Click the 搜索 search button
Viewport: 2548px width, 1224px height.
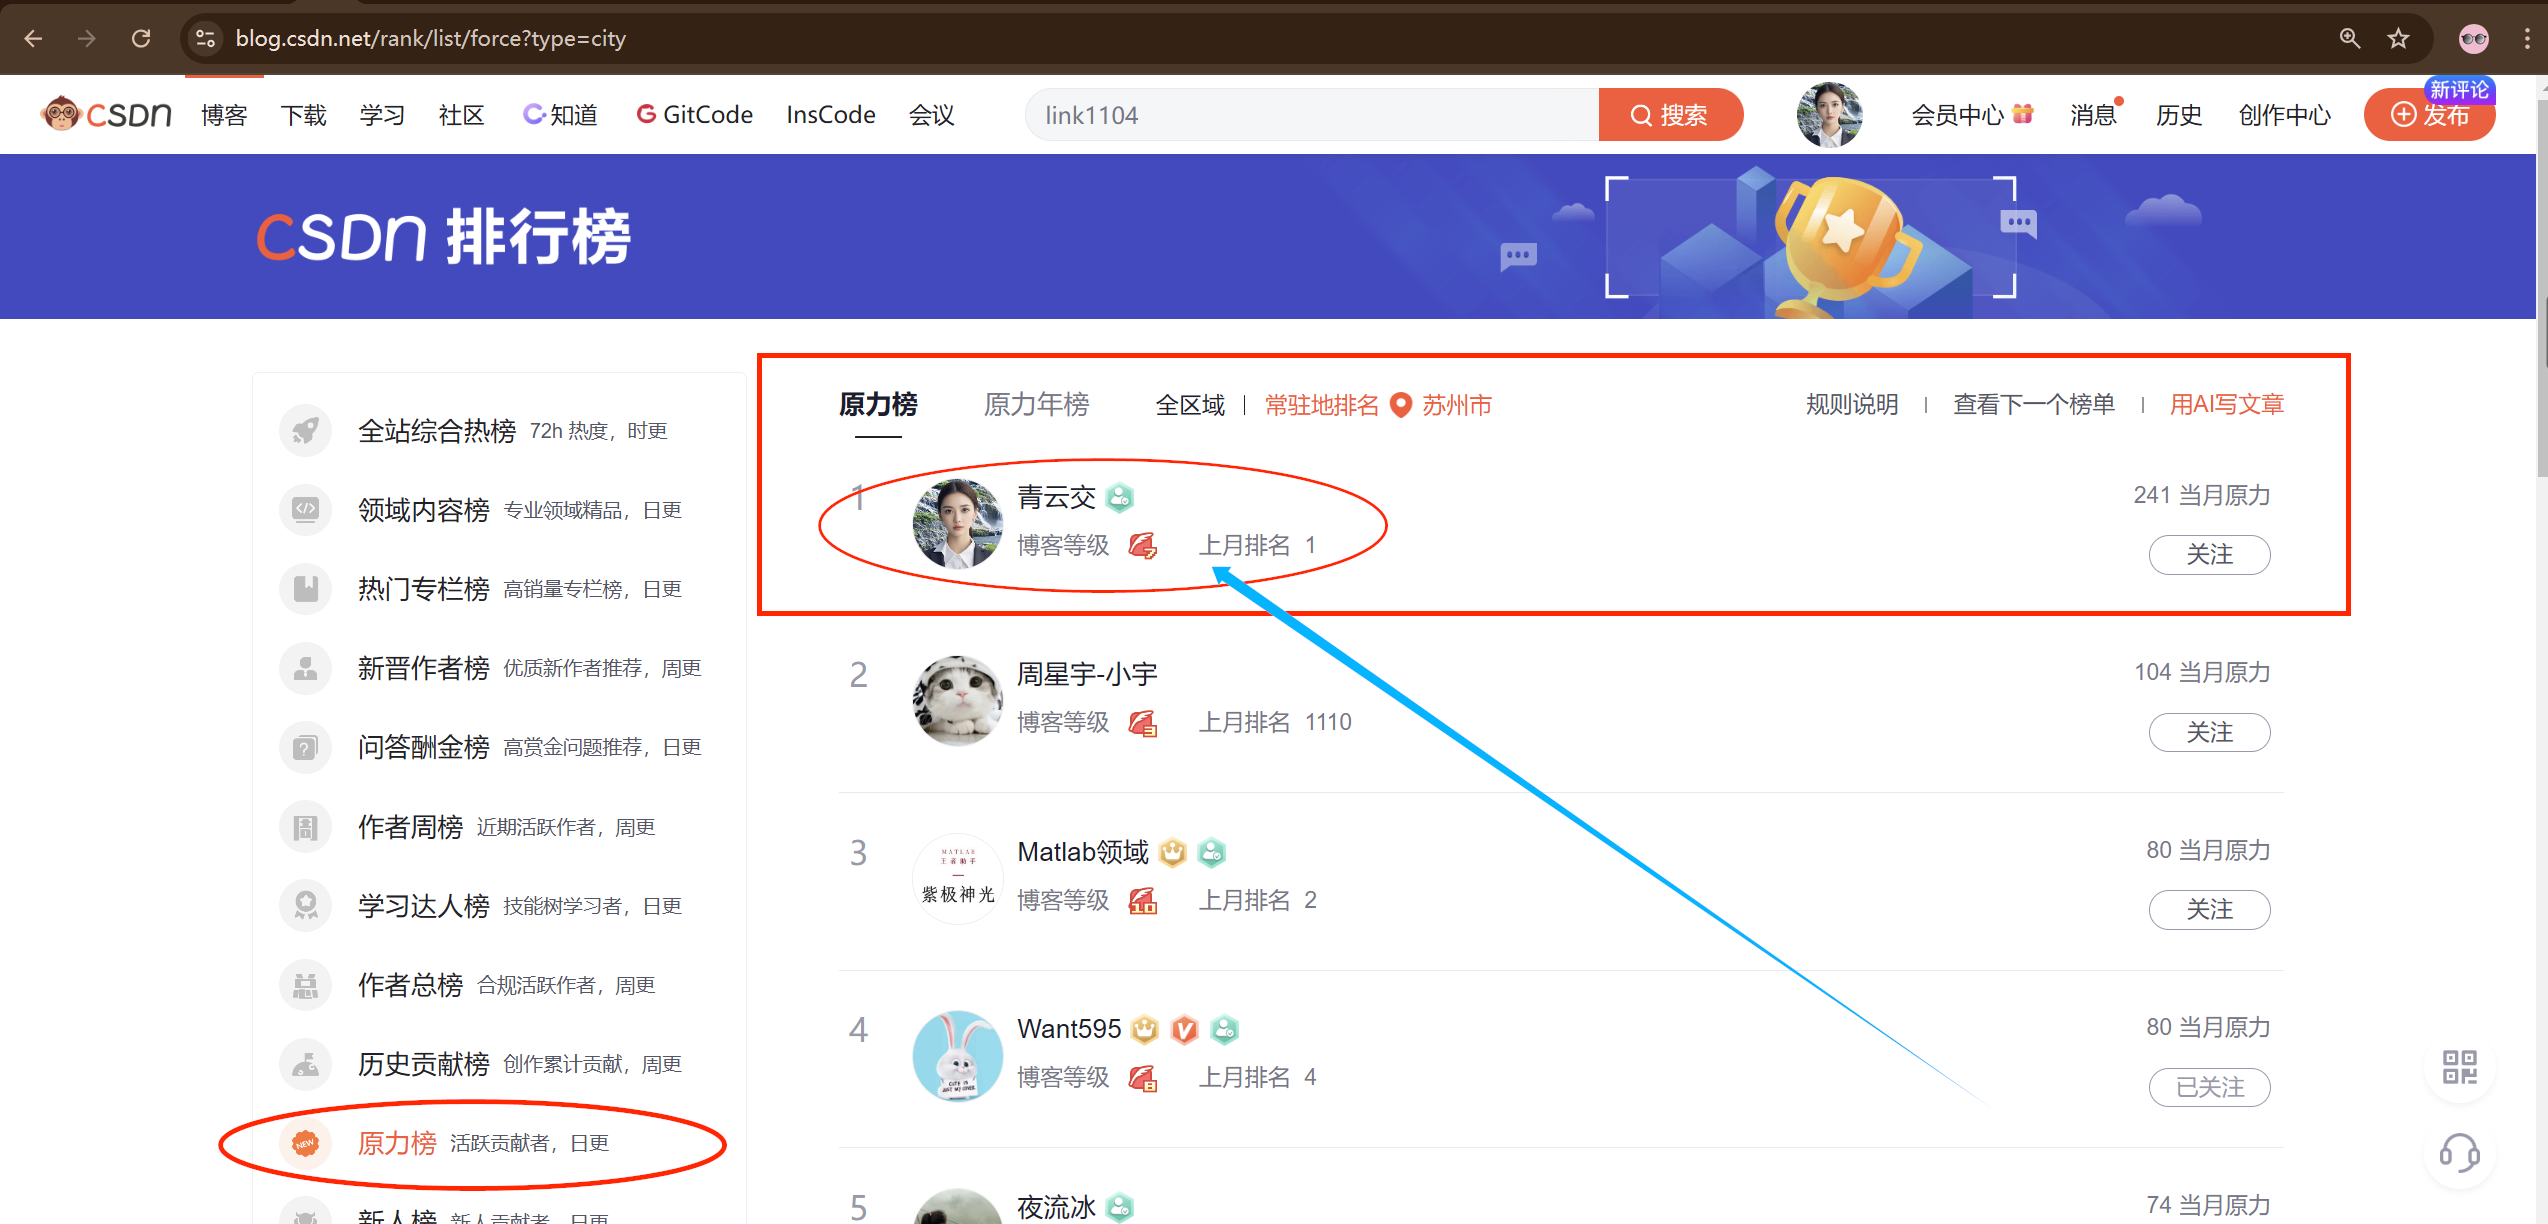(1670, 115)
